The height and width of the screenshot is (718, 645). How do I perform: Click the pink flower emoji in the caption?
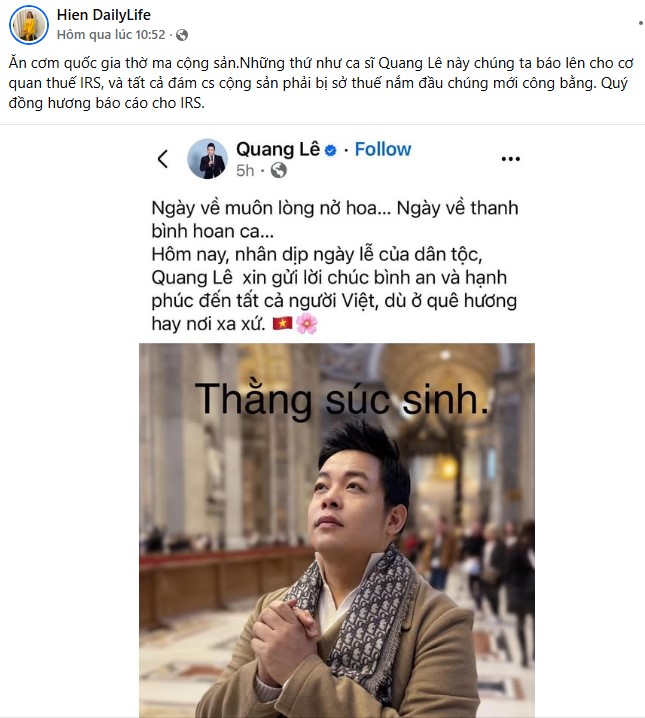pos(306,324)
